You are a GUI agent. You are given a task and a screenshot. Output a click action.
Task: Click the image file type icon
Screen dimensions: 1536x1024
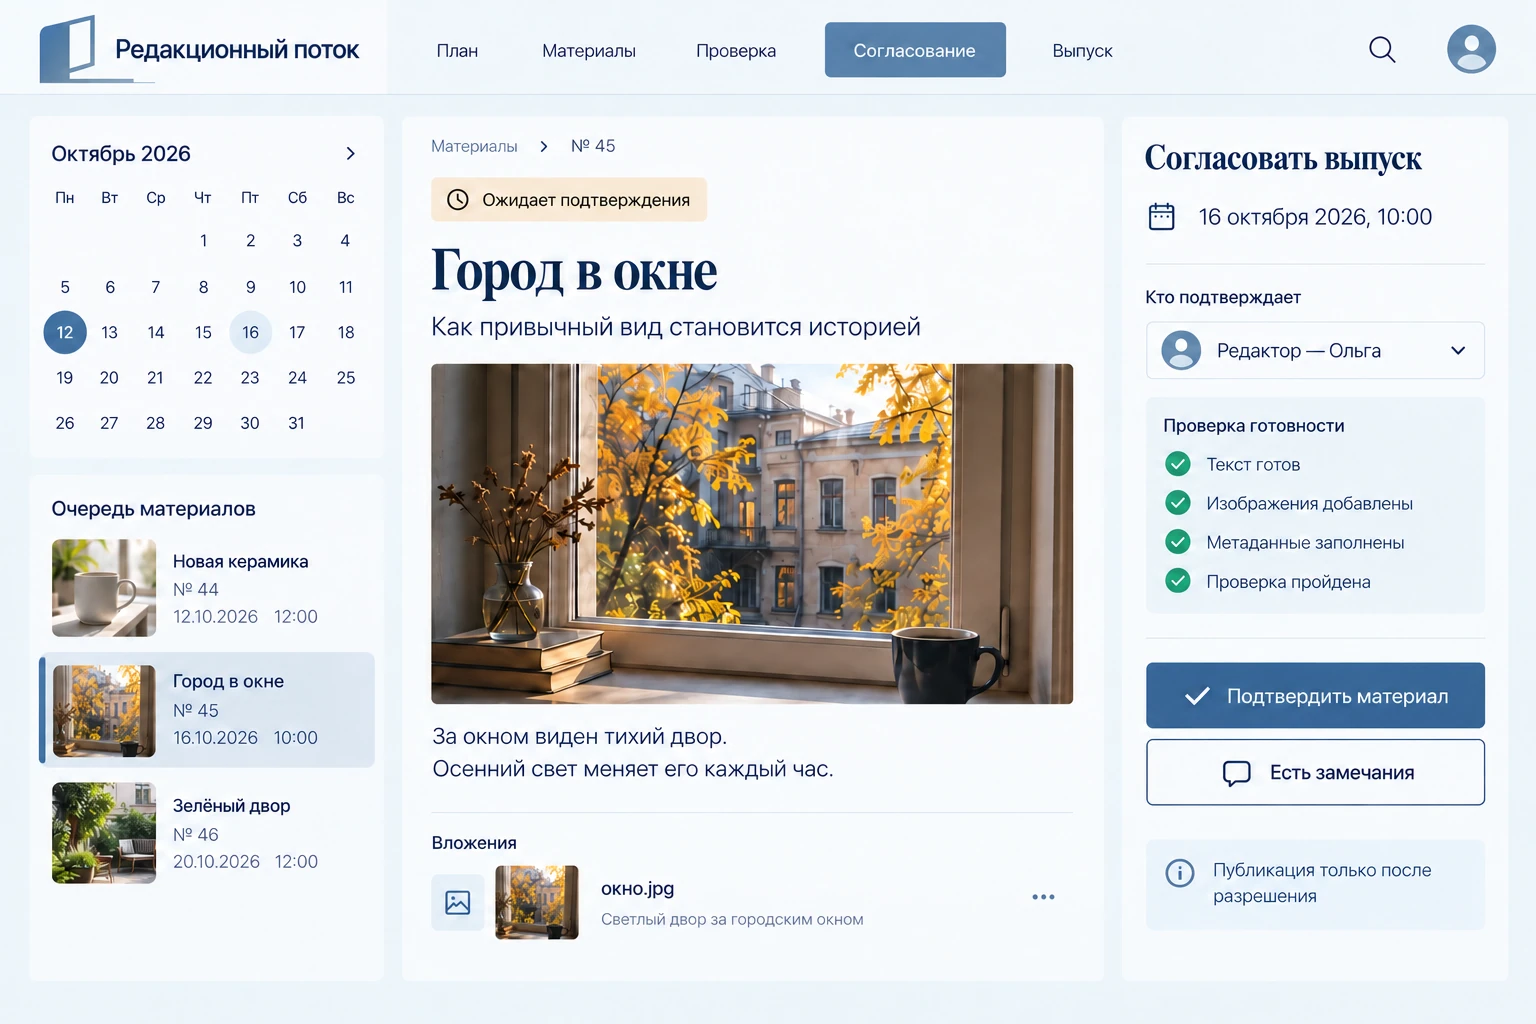(x=457, y=902)
